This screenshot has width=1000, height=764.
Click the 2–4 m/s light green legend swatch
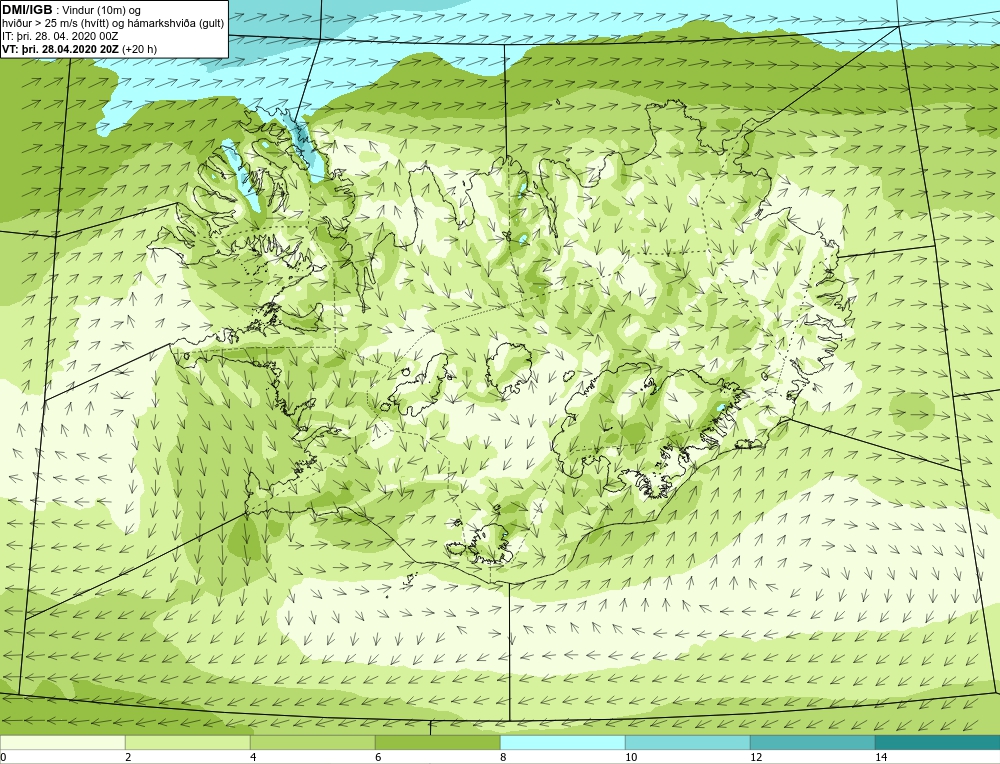(188, 742)
